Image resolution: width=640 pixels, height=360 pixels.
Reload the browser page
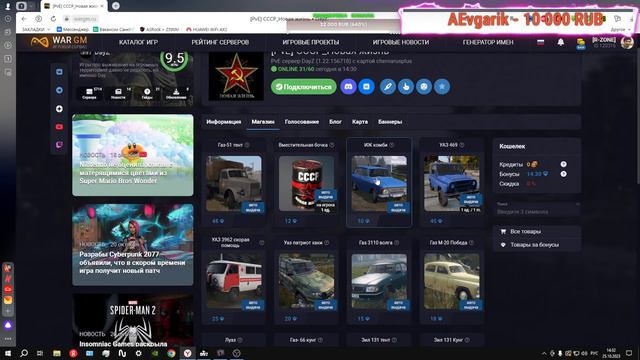[x=53, y=19]
